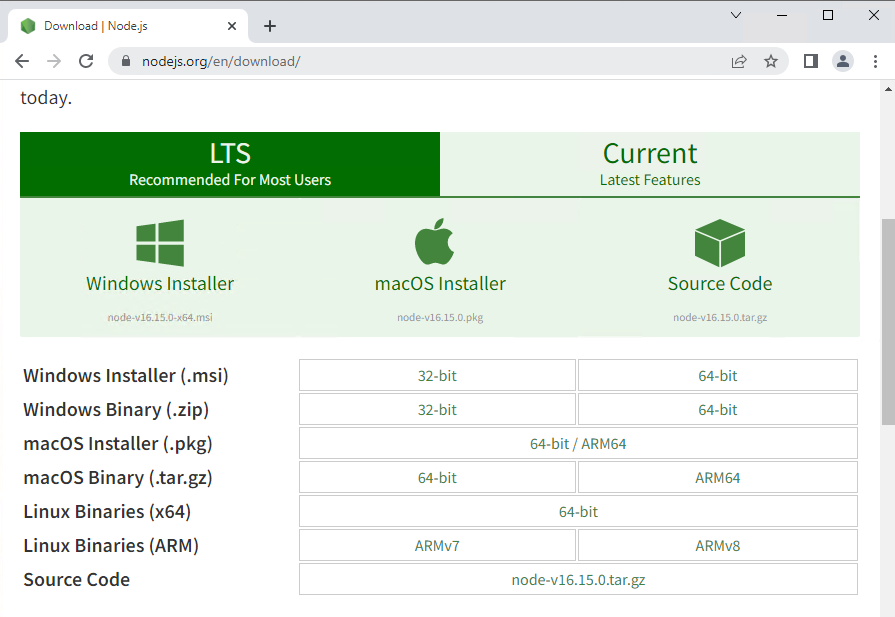Image resolution: width=895 pixels, height=617 pixels.
Task: Expand the tab search chevron
Action: tap(736, 15)
